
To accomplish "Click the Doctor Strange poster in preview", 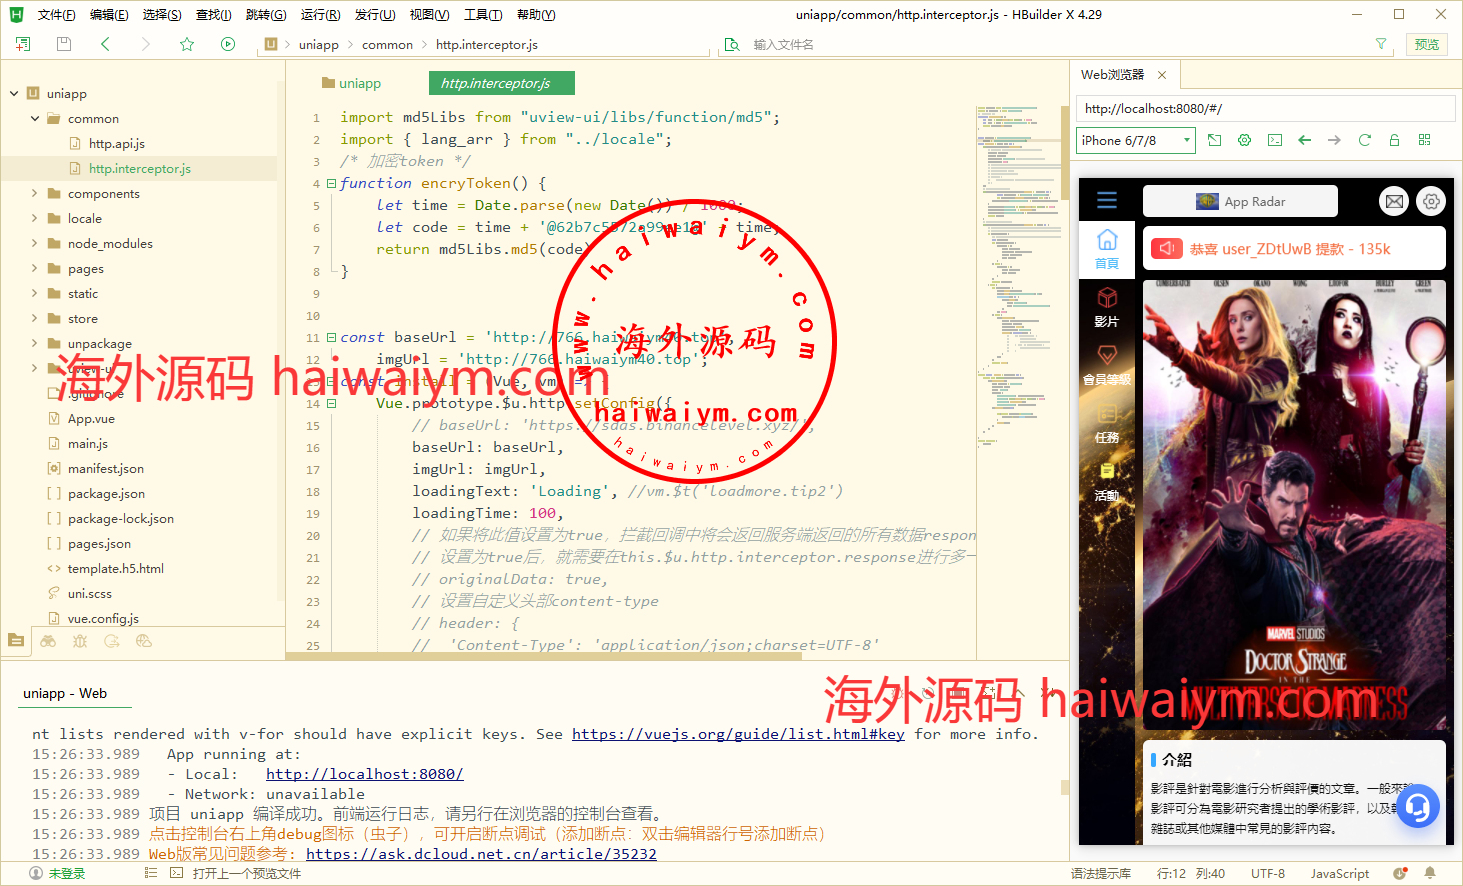I will pyautogui.click(x=1295, y=505).
